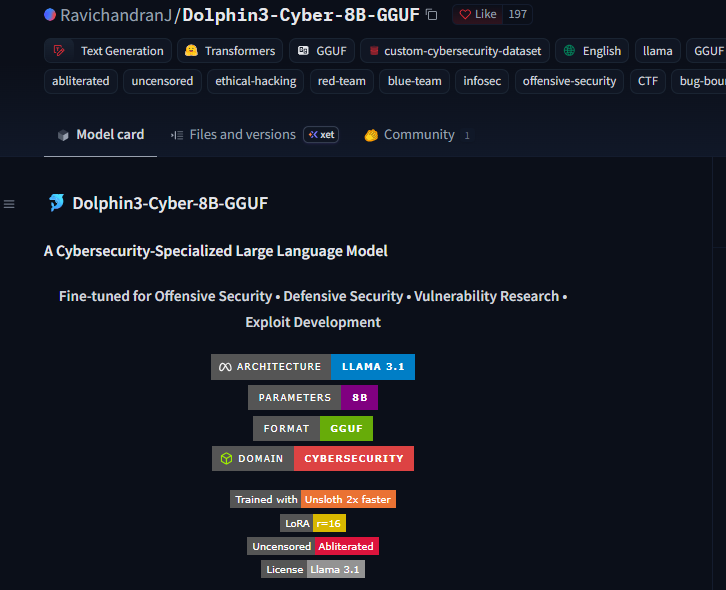
Task: Click the Trained with Unsloth 2x faster badge
Action: point(313,499)
